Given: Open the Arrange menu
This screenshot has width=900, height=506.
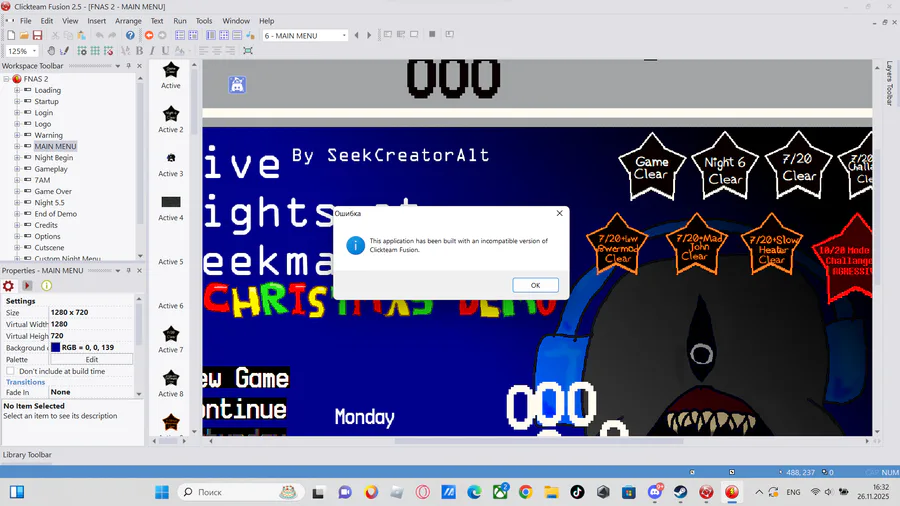Looking at the screenshot, I should [128, 21].
